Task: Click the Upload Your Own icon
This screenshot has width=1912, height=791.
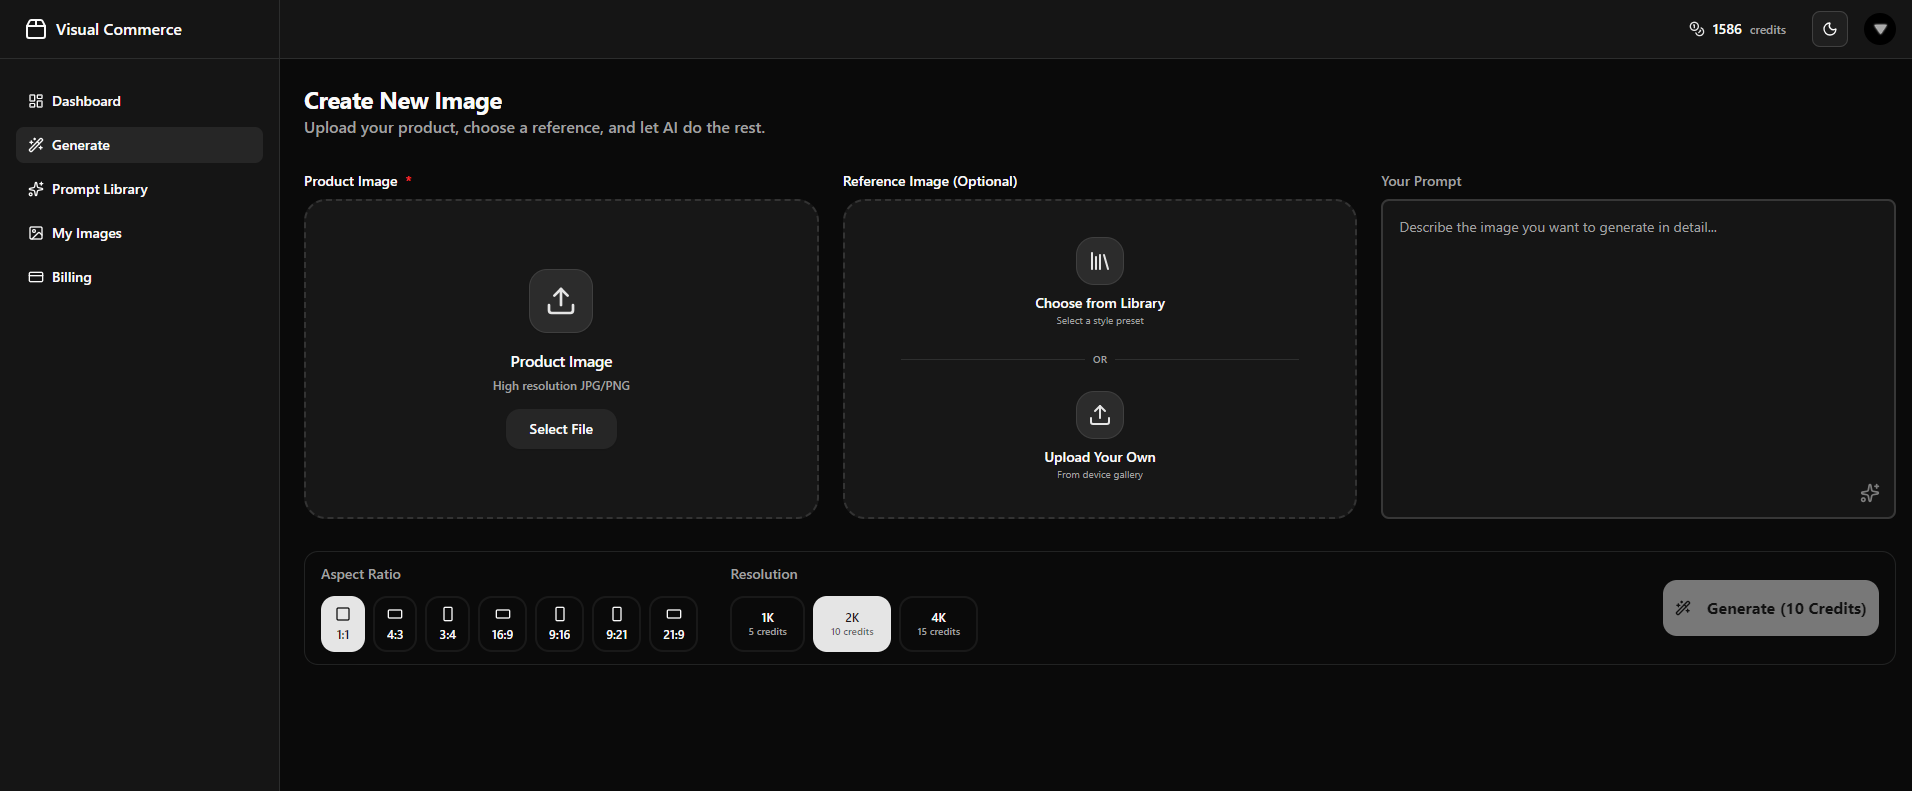Action: (1099, 415)
